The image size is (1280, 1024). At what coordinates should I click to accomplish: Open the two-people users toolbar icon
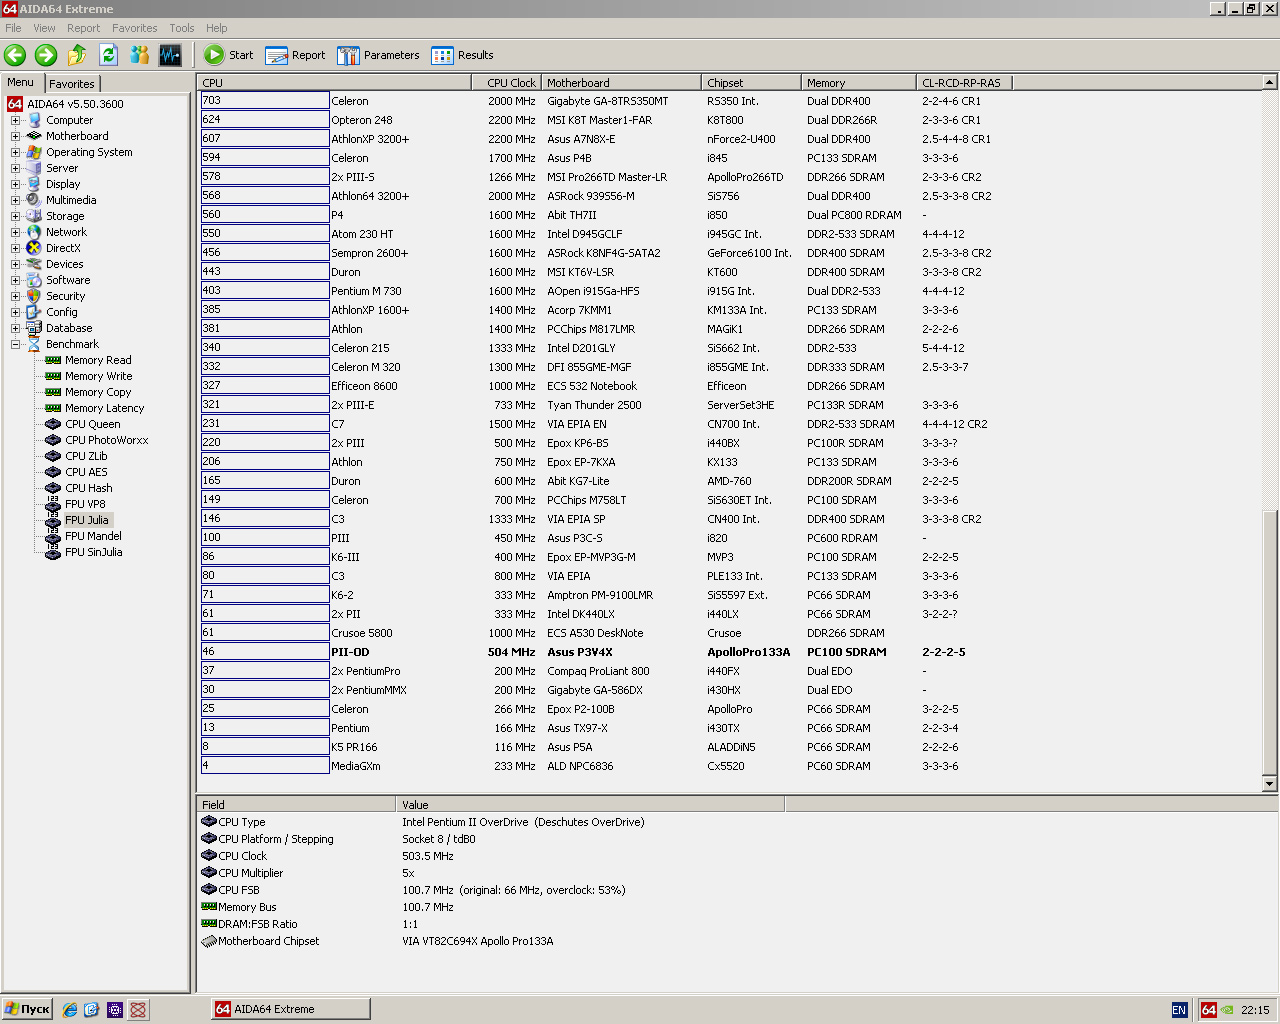click(139, 55)
